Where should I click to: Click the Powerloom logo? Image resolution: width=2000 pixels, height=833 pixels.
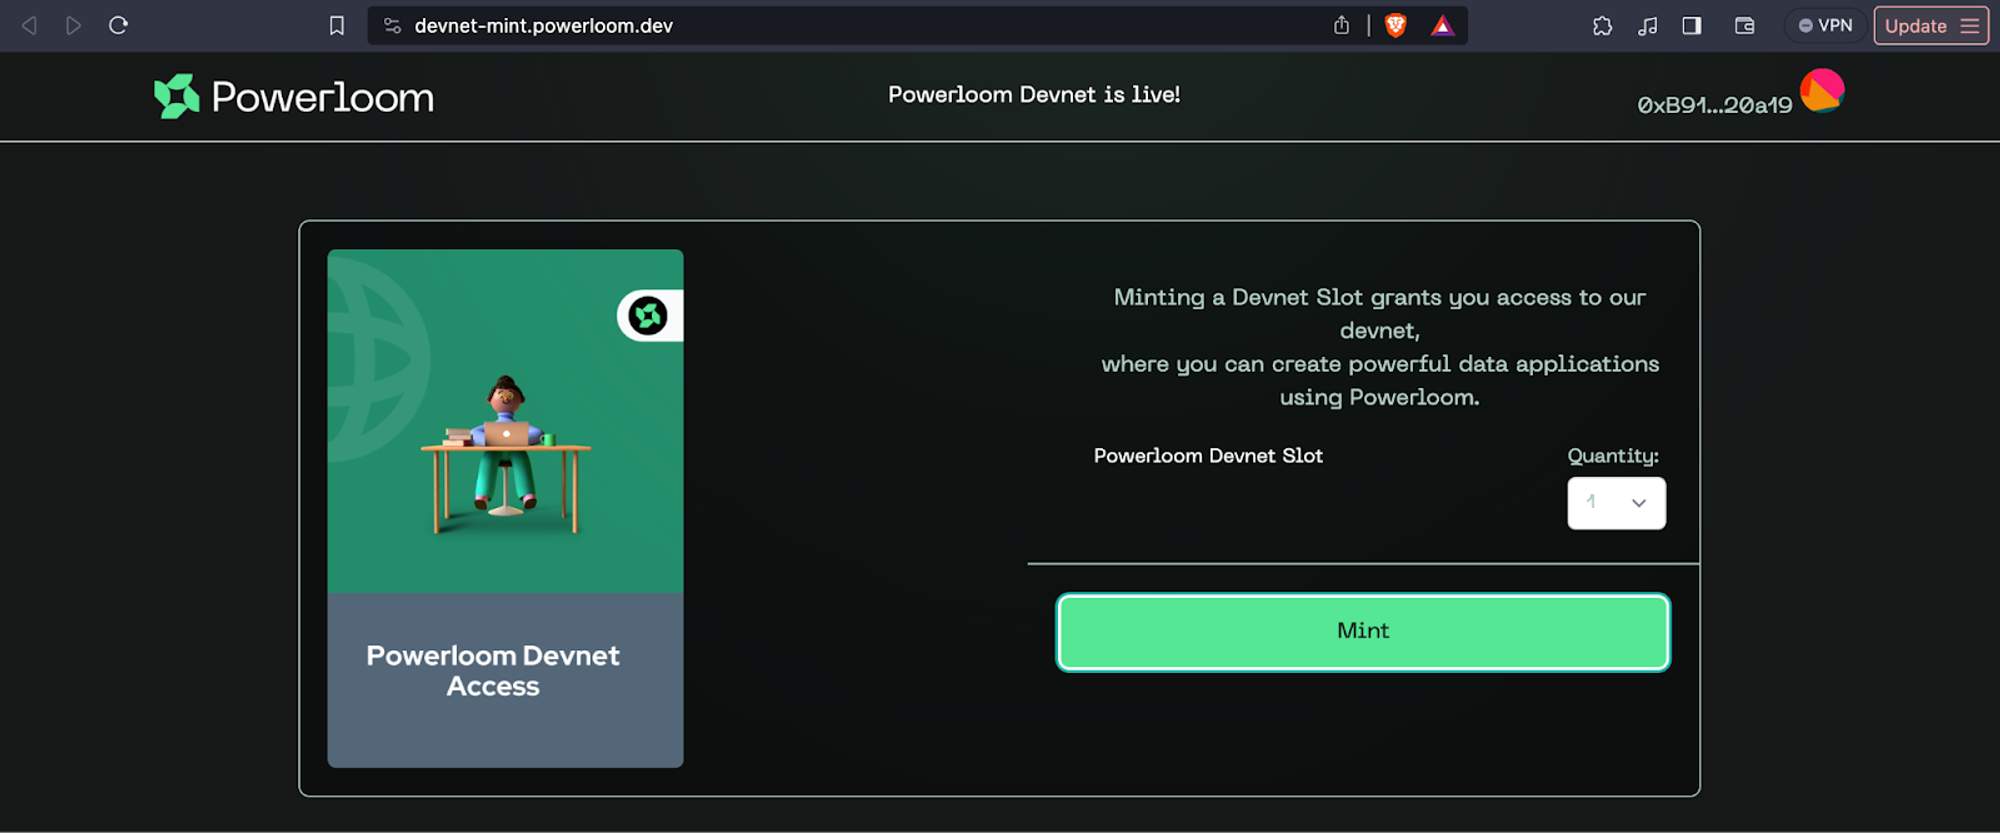pos(177,96)
